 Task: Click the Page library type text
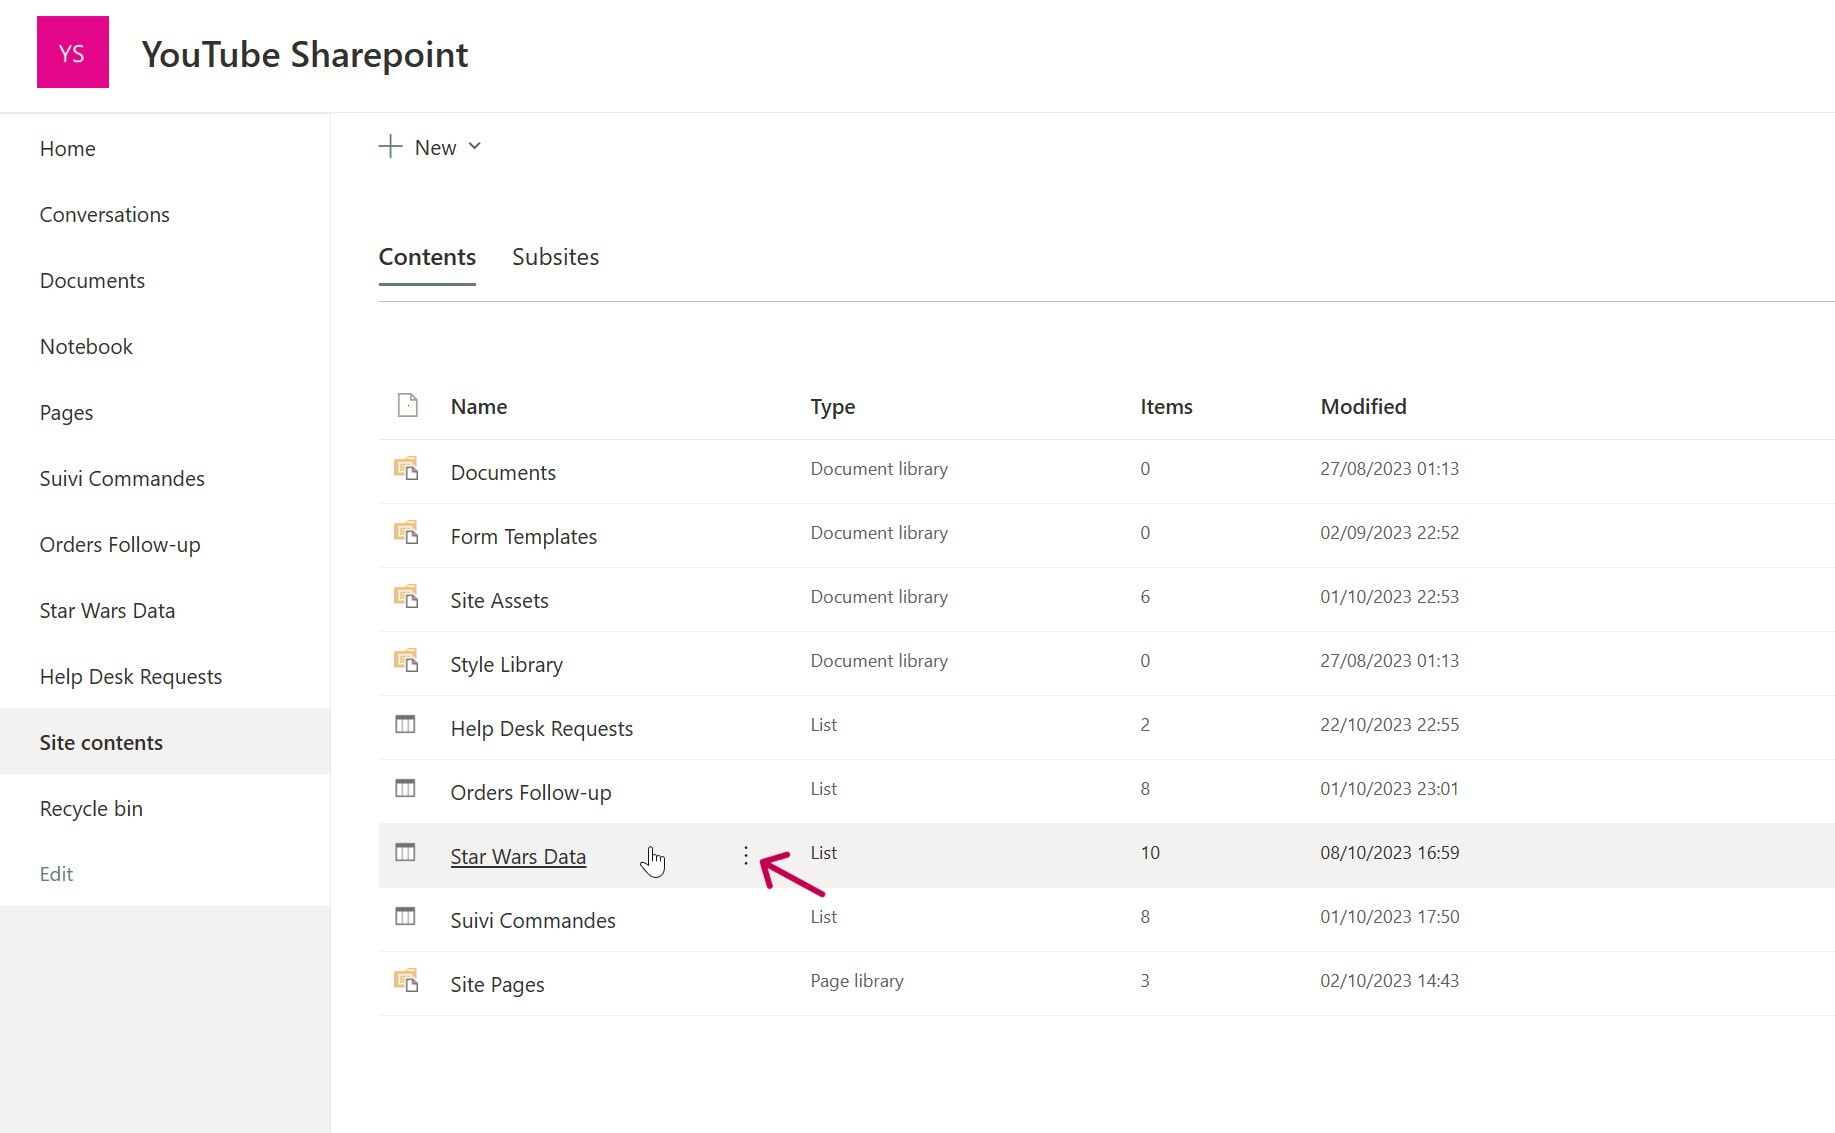pos(857,981)
